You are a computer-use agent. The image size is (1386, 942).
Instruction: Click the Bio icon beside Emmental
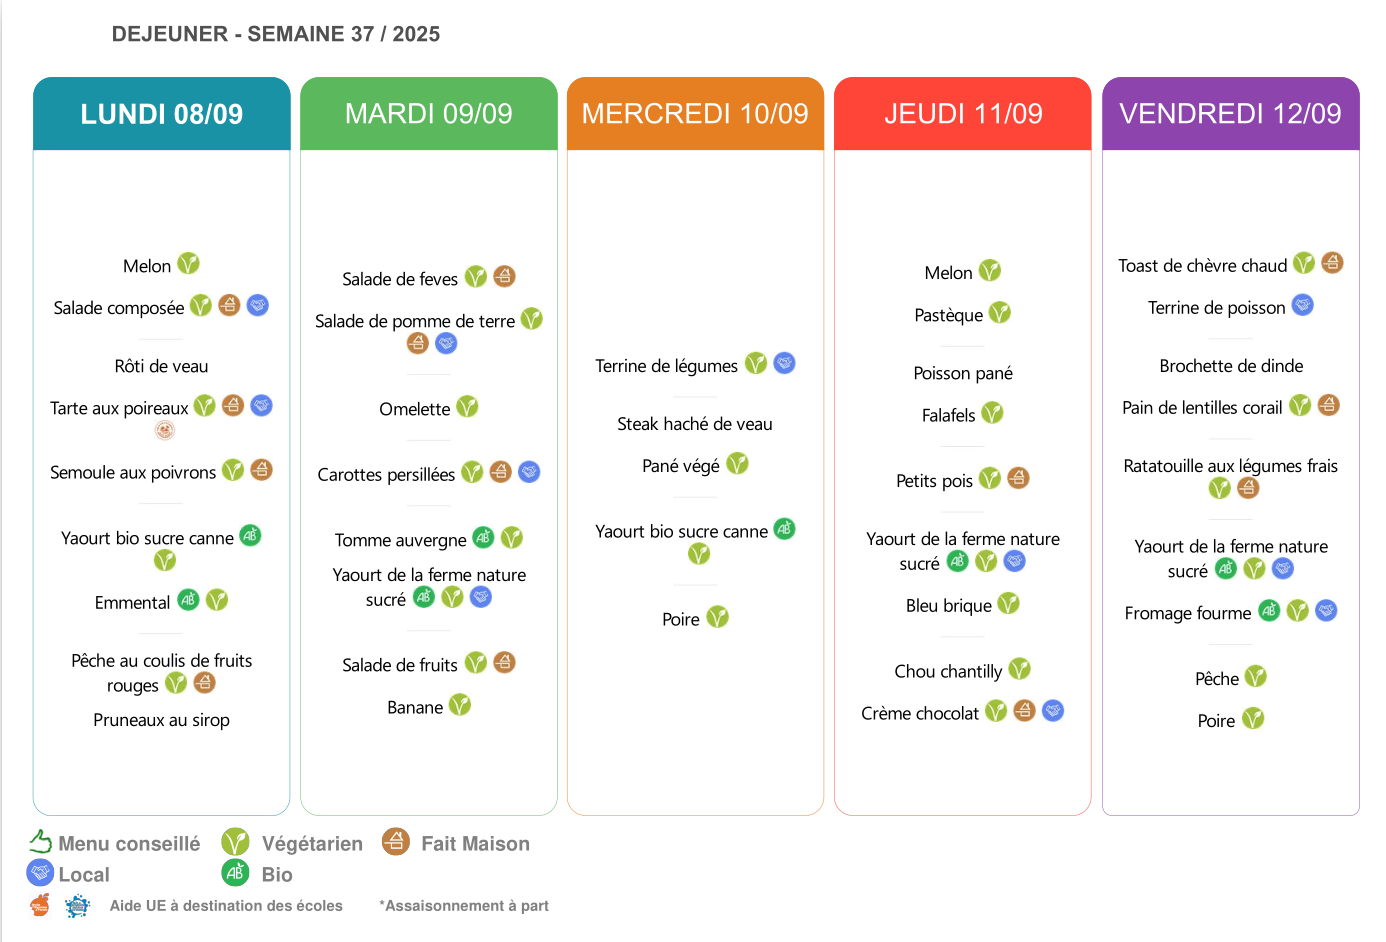tap(188, 600)
